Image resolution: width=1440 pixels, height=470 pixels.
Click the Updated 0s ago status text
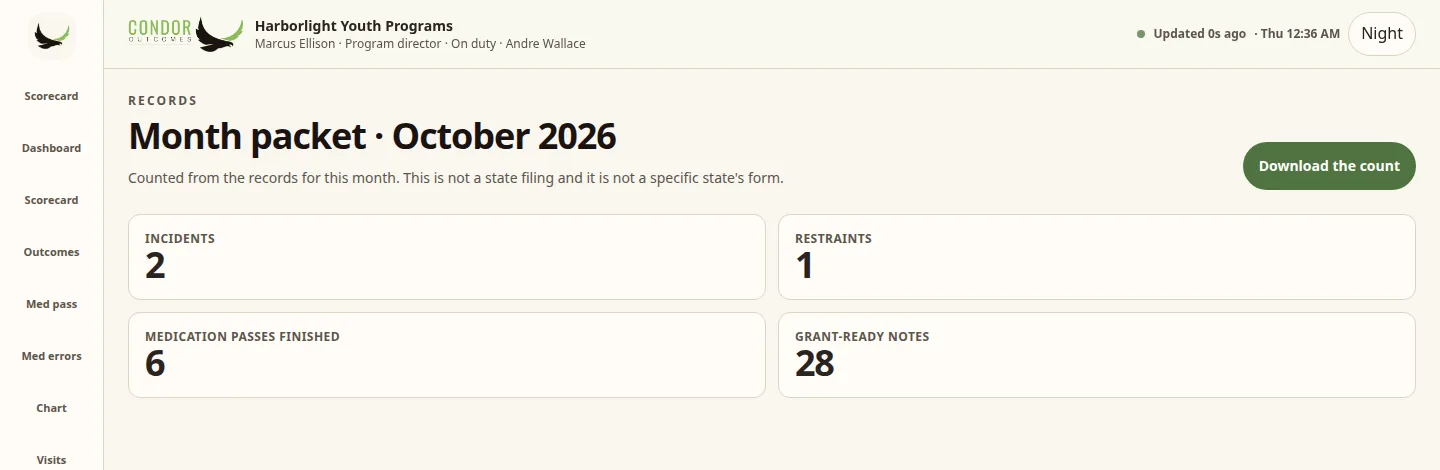(1199, 34)
